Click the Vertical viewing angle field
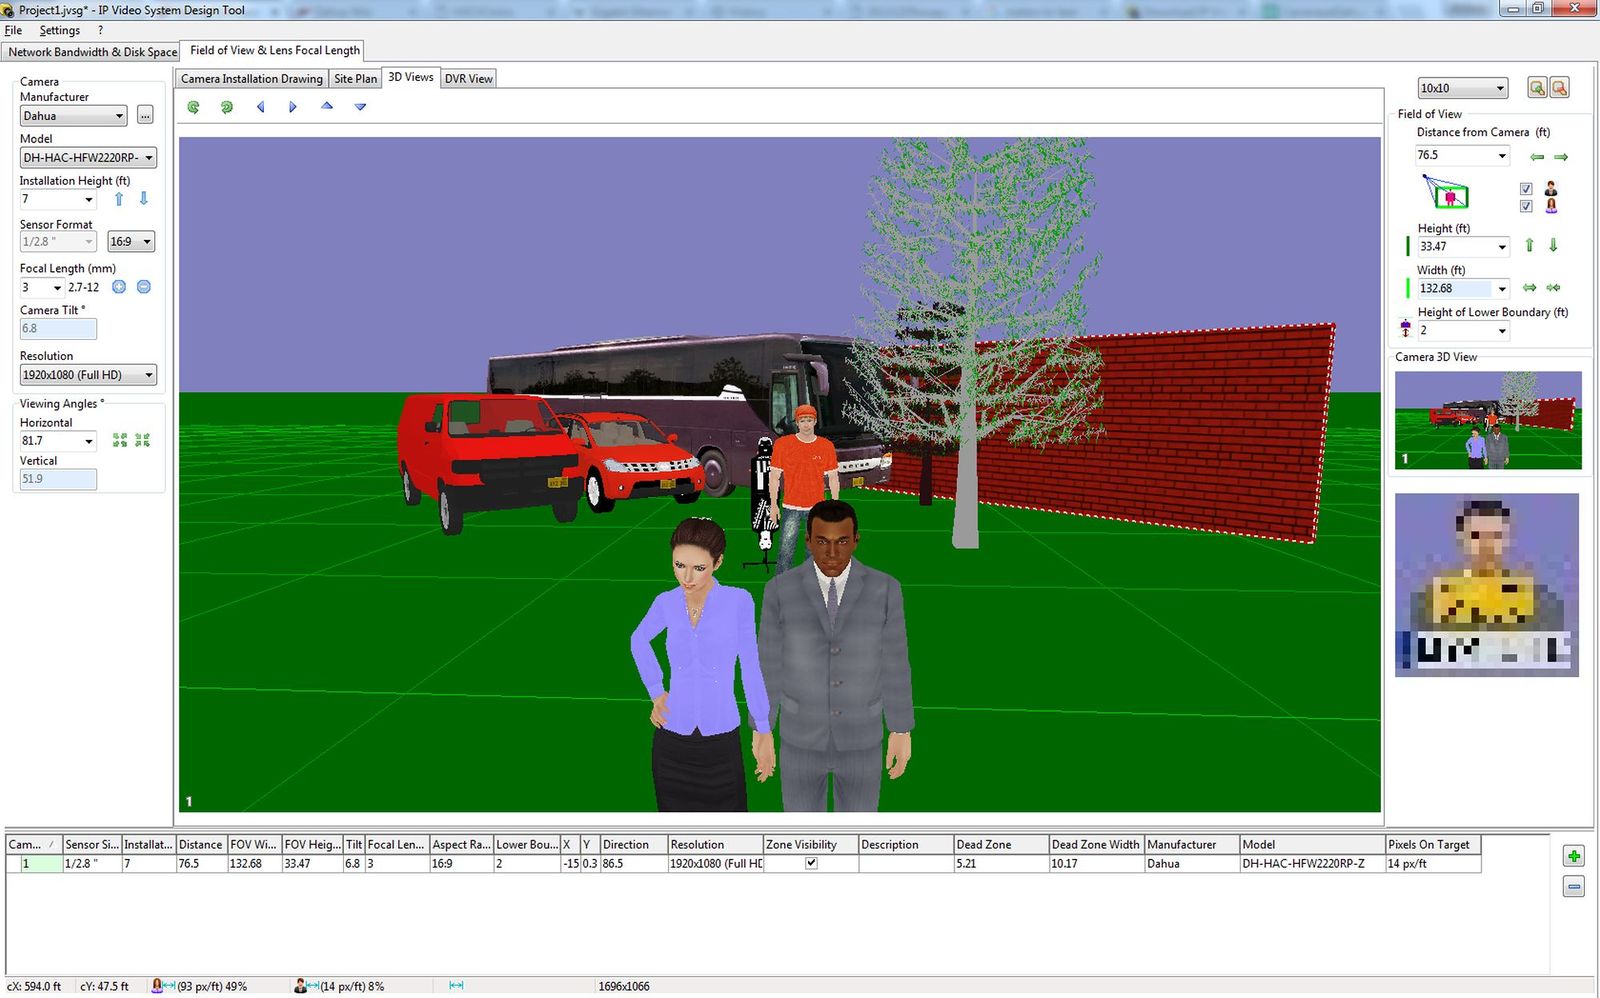 58,479
